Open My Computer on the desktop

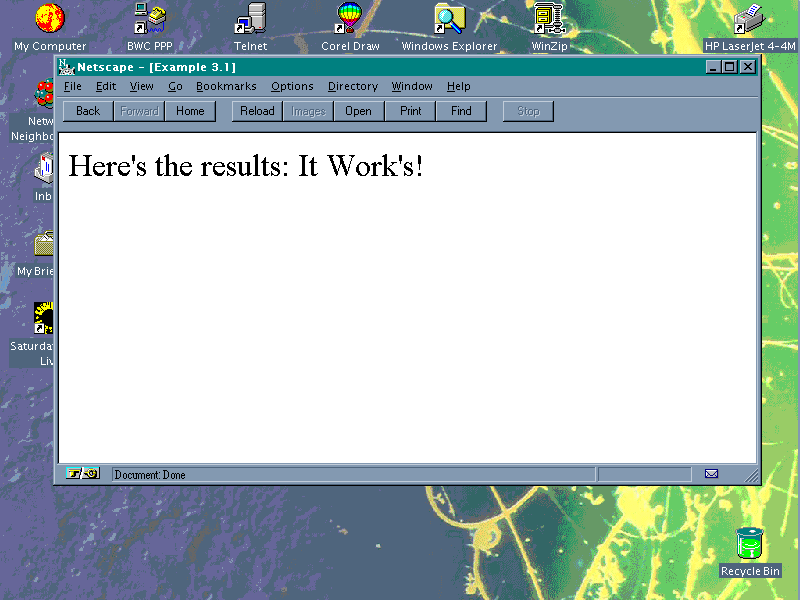[x=50, y=18]
